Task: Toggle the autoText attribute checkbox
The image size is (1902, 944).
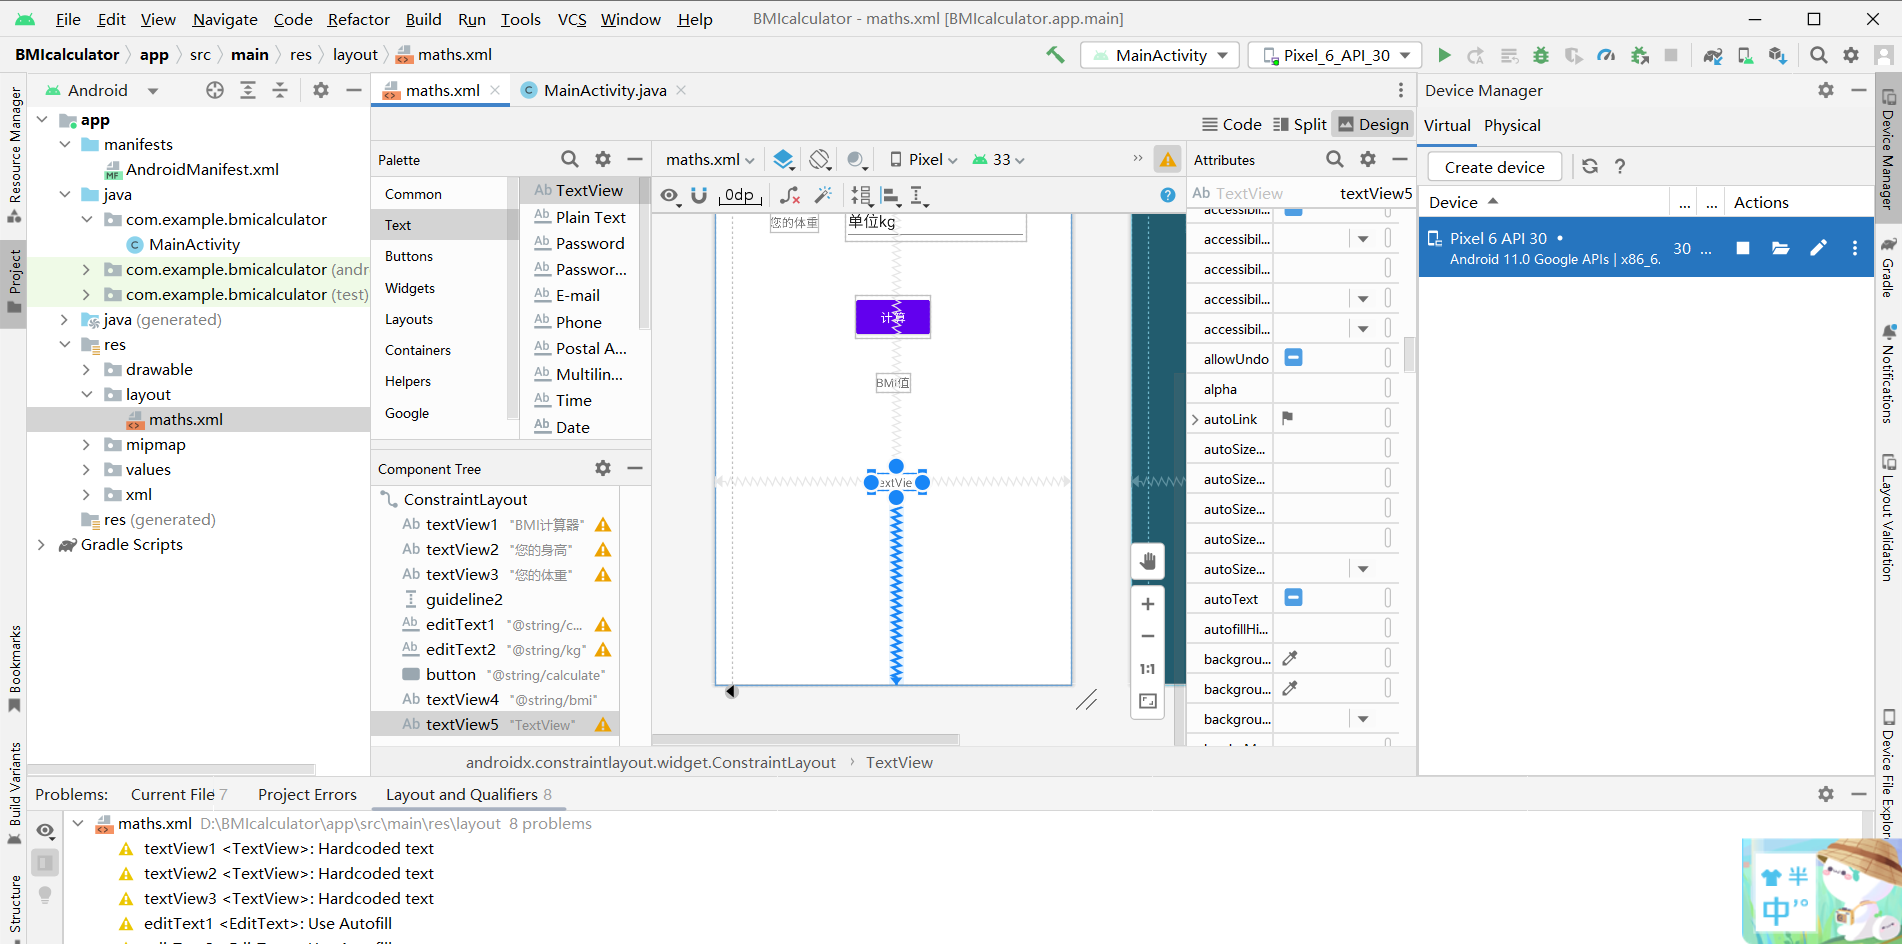Action: [x=1293, y=597]
